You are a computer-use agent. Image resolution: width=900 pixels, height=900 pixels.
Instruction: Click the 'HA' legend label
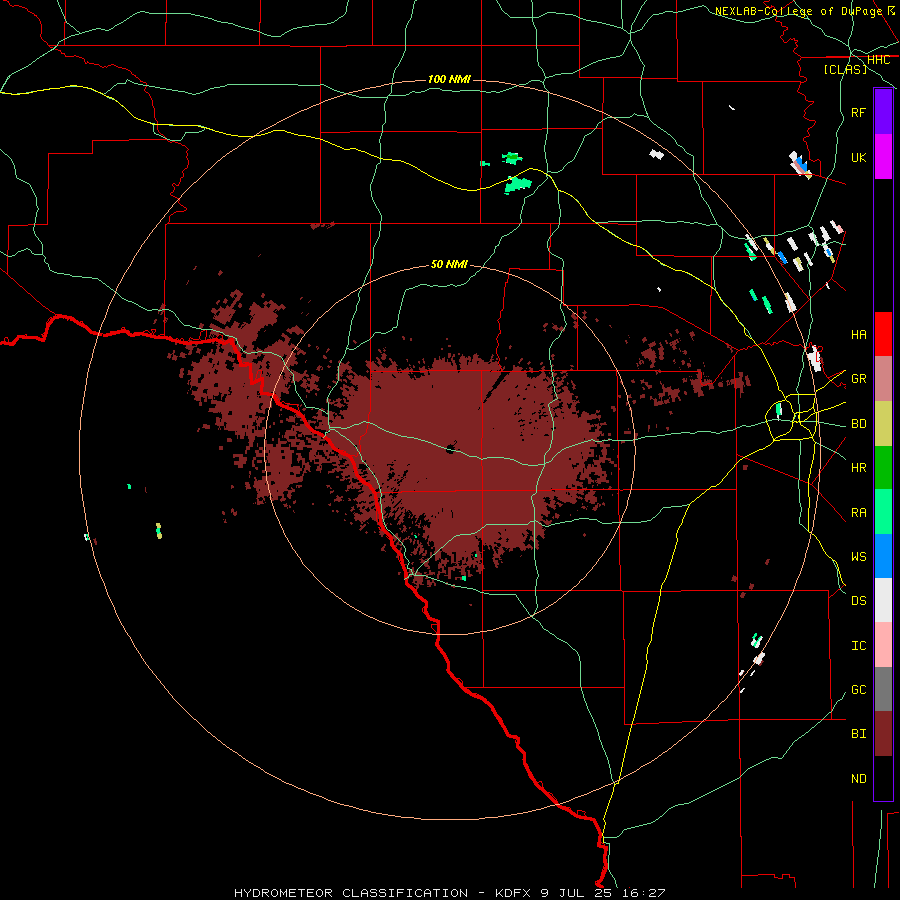pyautogui.click(x=859, y=334)
